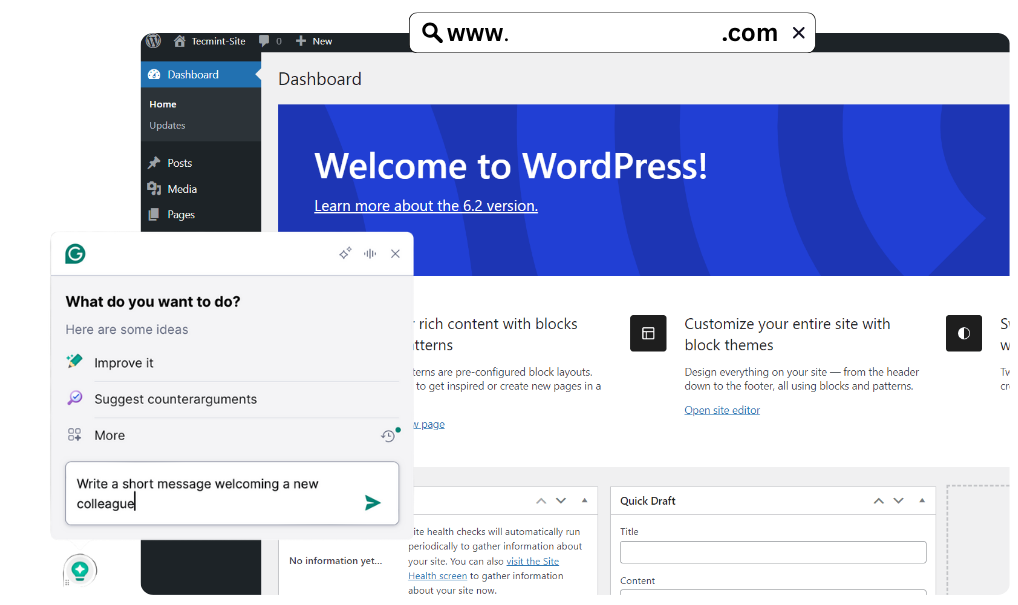Viewport: 1018px width, 605px height.
Task: Click the Suggest counterarguments magnifier icon
Action: 75,397
